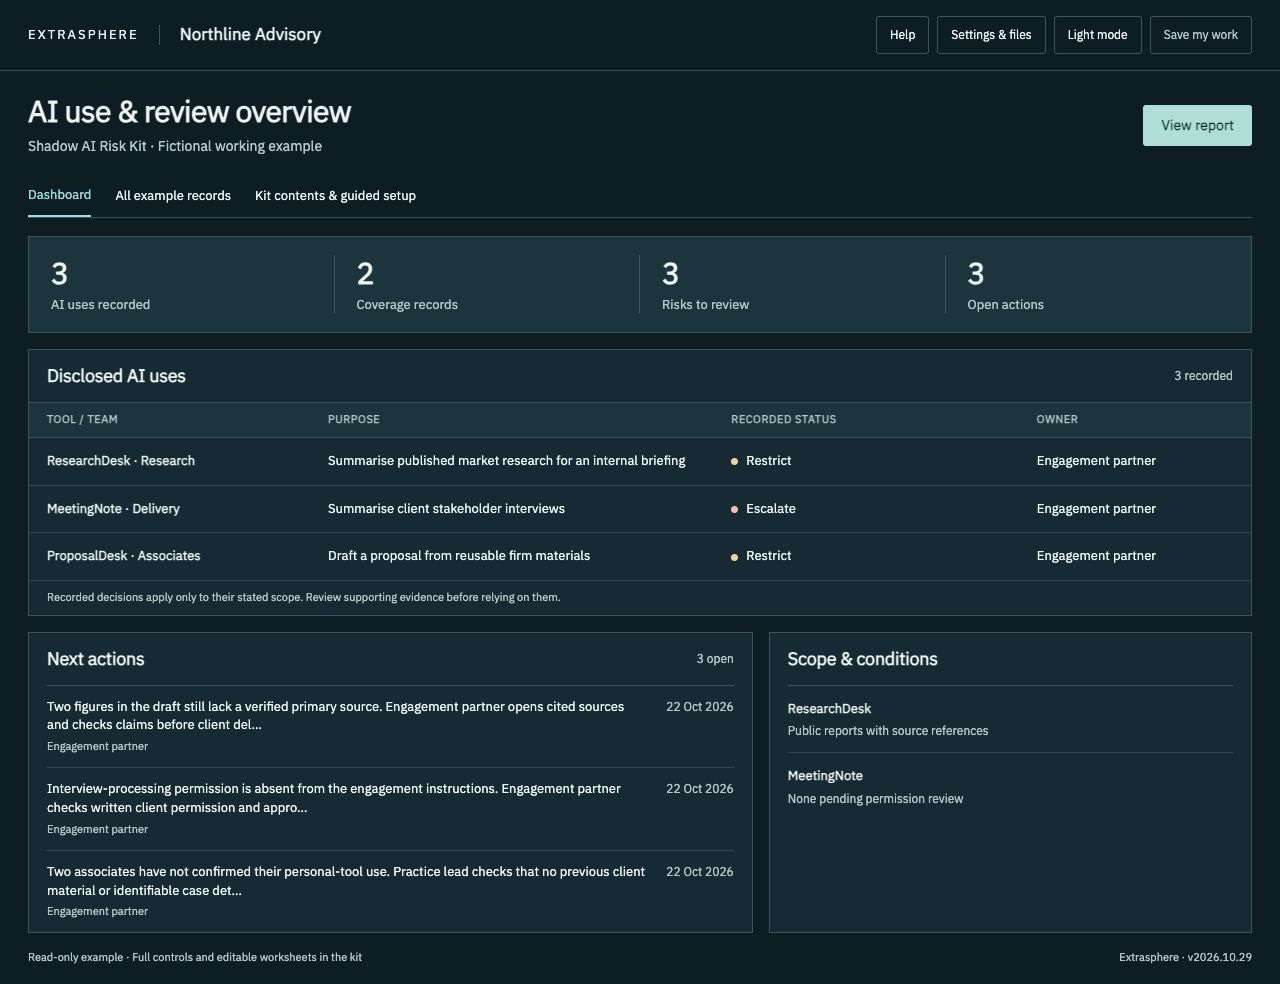The height and width of the screenshot is (984, 1280).
Task: Click the ResearchDesk · Research row name
Action: (x=121, y=461)
